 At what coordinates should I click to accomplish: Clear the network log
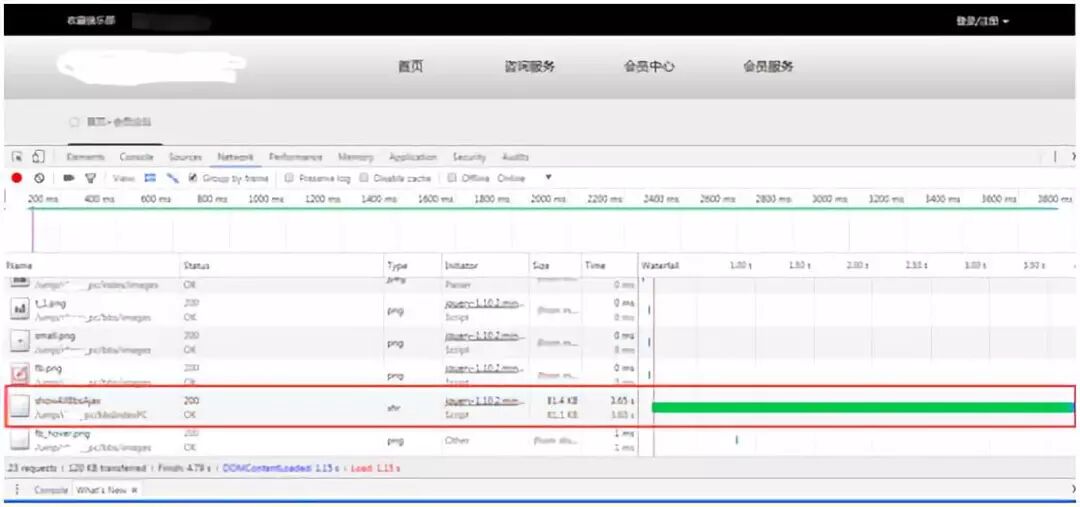click(39, 178)
